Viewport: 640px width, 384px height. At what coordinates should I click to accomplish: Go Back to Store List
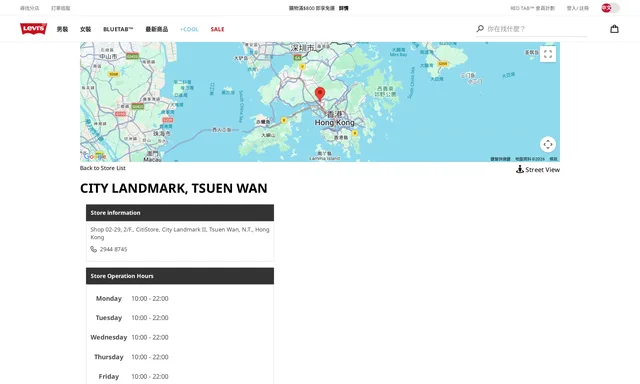(102, 168)
